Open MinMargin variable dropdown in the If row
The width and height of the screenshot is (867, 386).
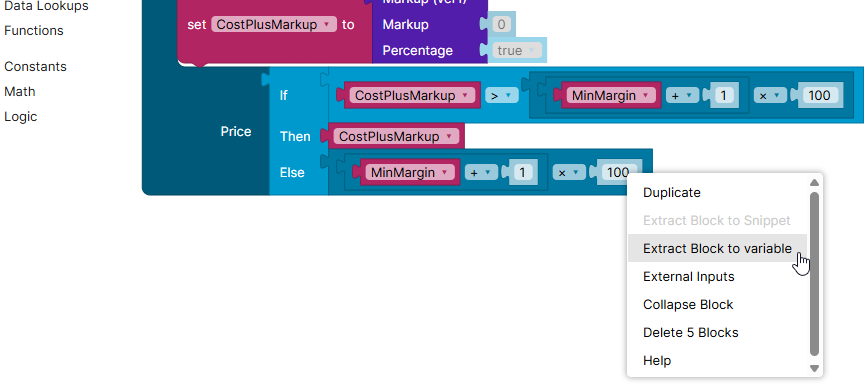pyautogui.click(x=610, y=95)
